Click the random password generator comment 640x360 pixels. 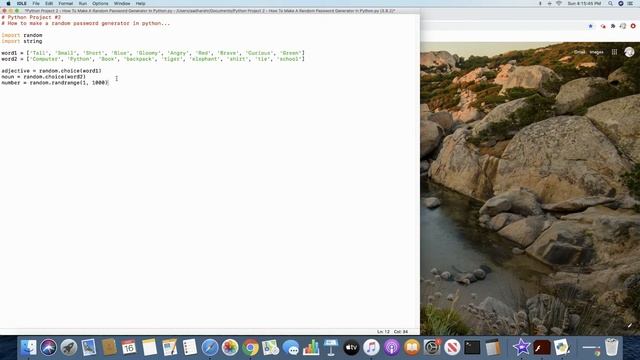pos(86,24)
